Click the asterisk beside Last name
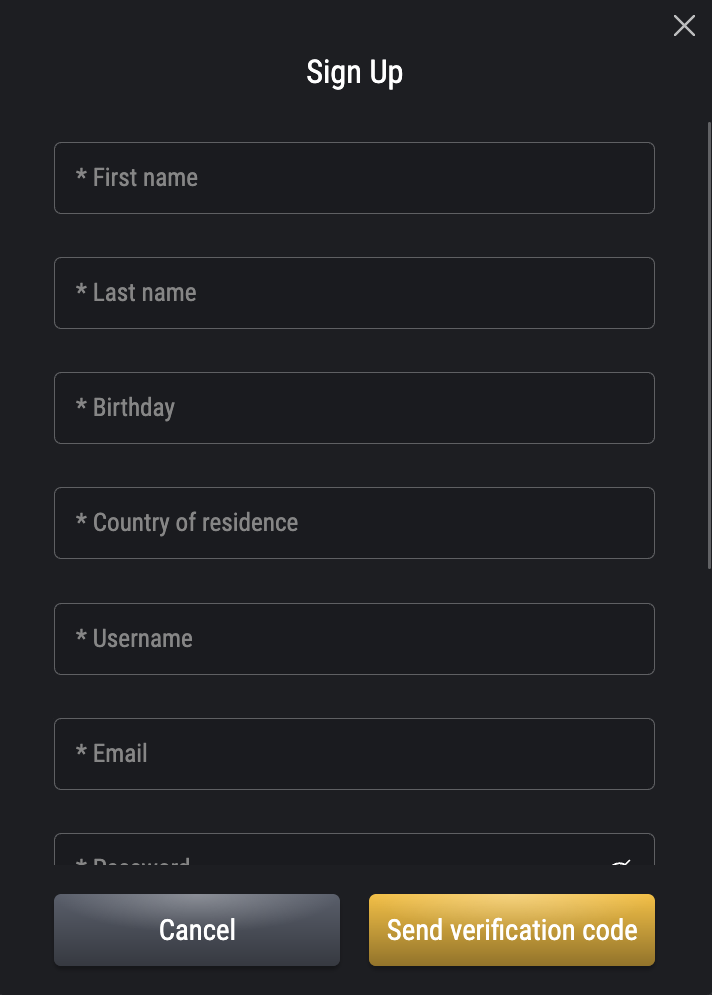 (x=81, y=293)
